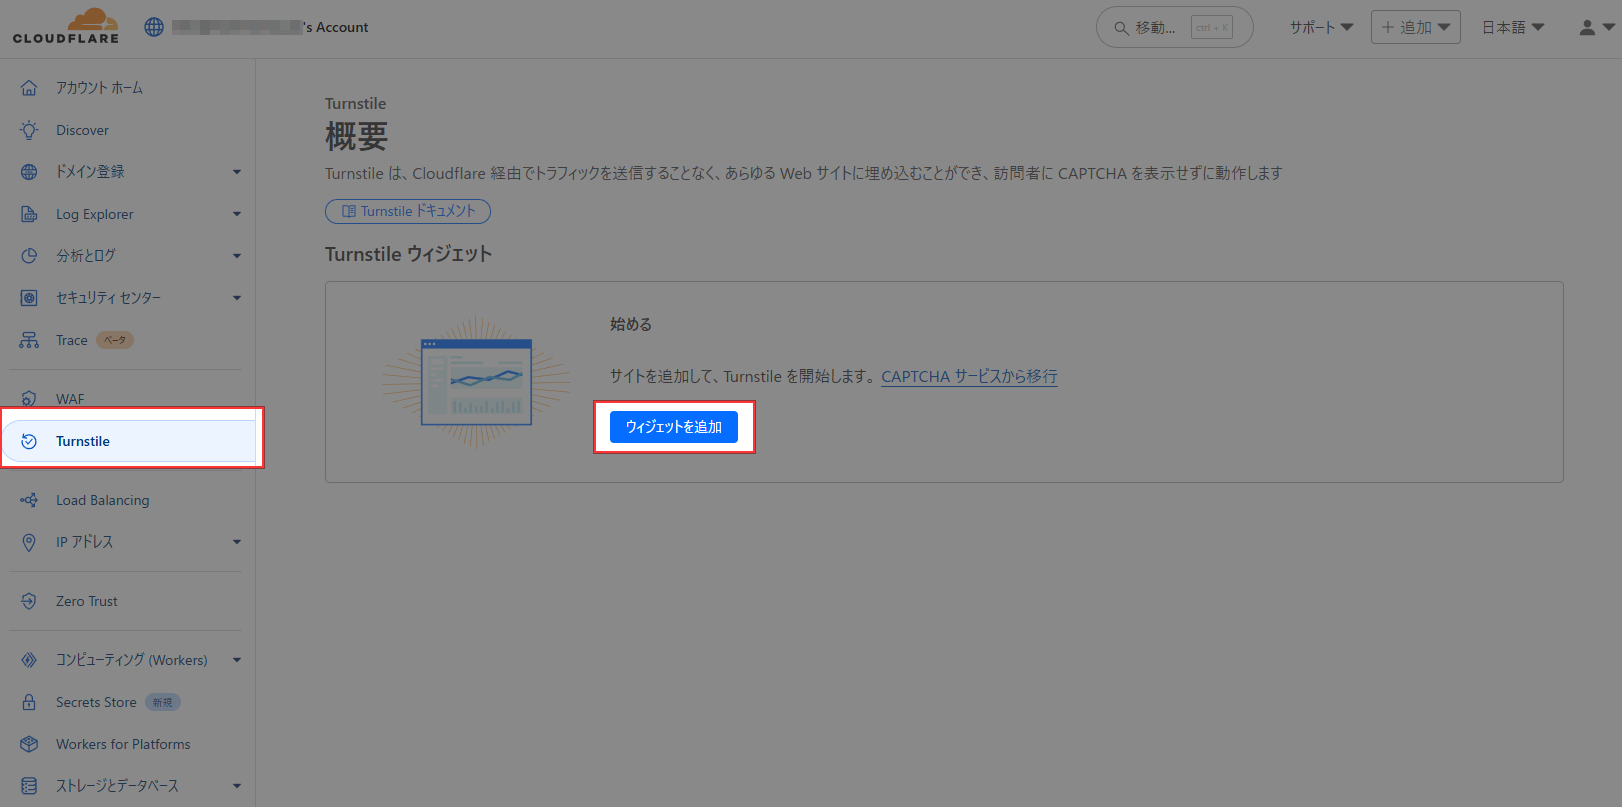Click the 分析とログ pie chart icon
Screen dimensions: 1622x807
(29, 256)
